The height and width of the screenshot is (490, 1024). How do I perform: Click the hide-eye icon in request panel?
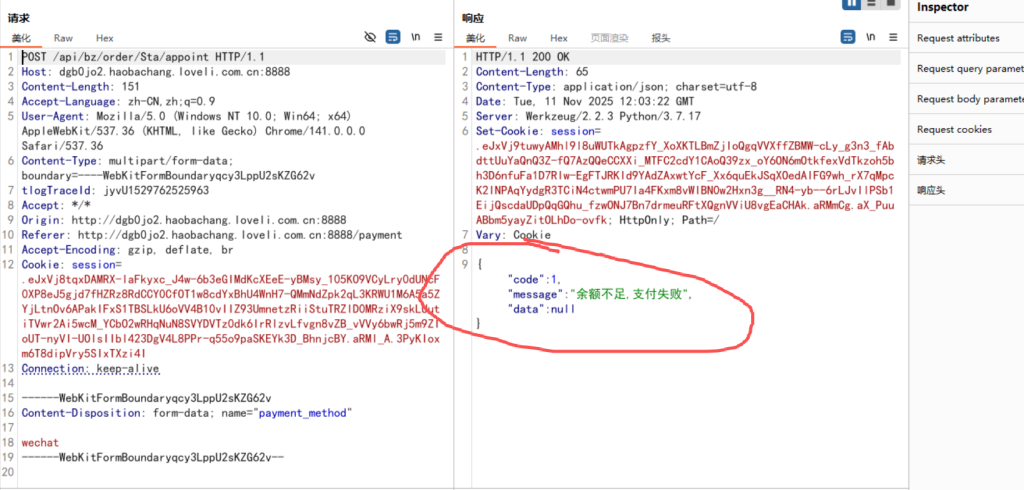[x=370, y=37]
